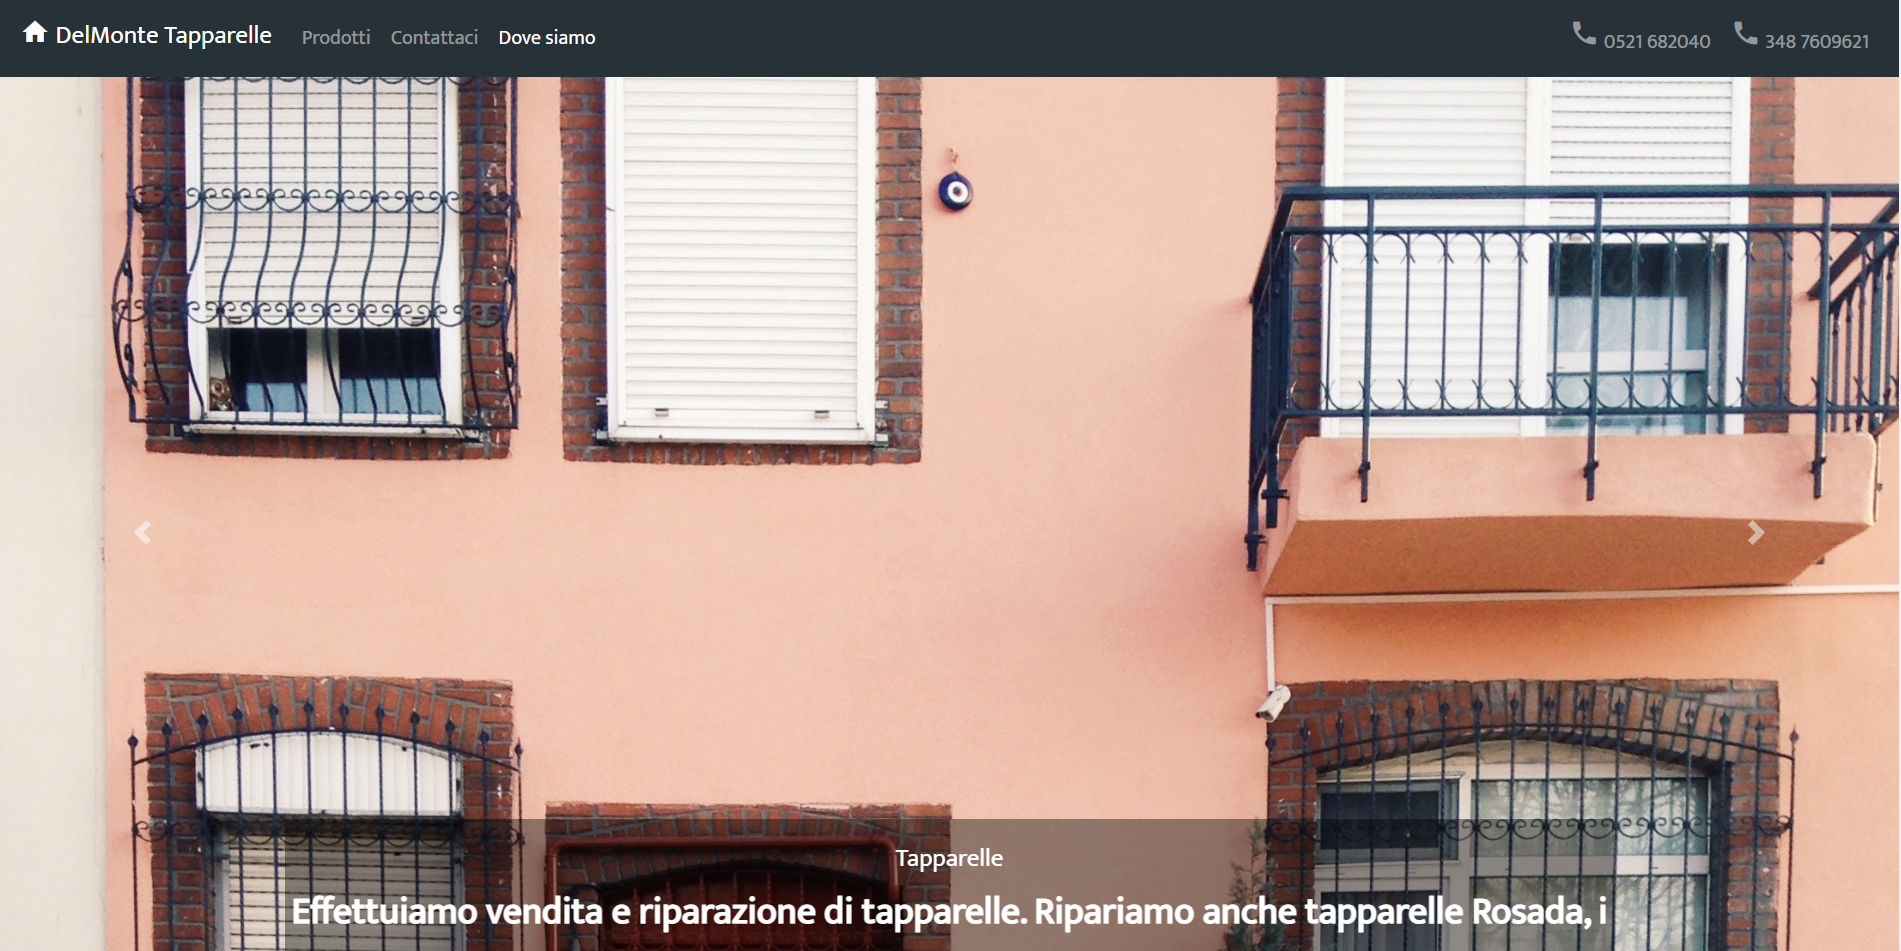The width and height of the screenshot is (1901, 951).
Task: Click the Tapparelle caption title
Action: [x=949, y=858]
